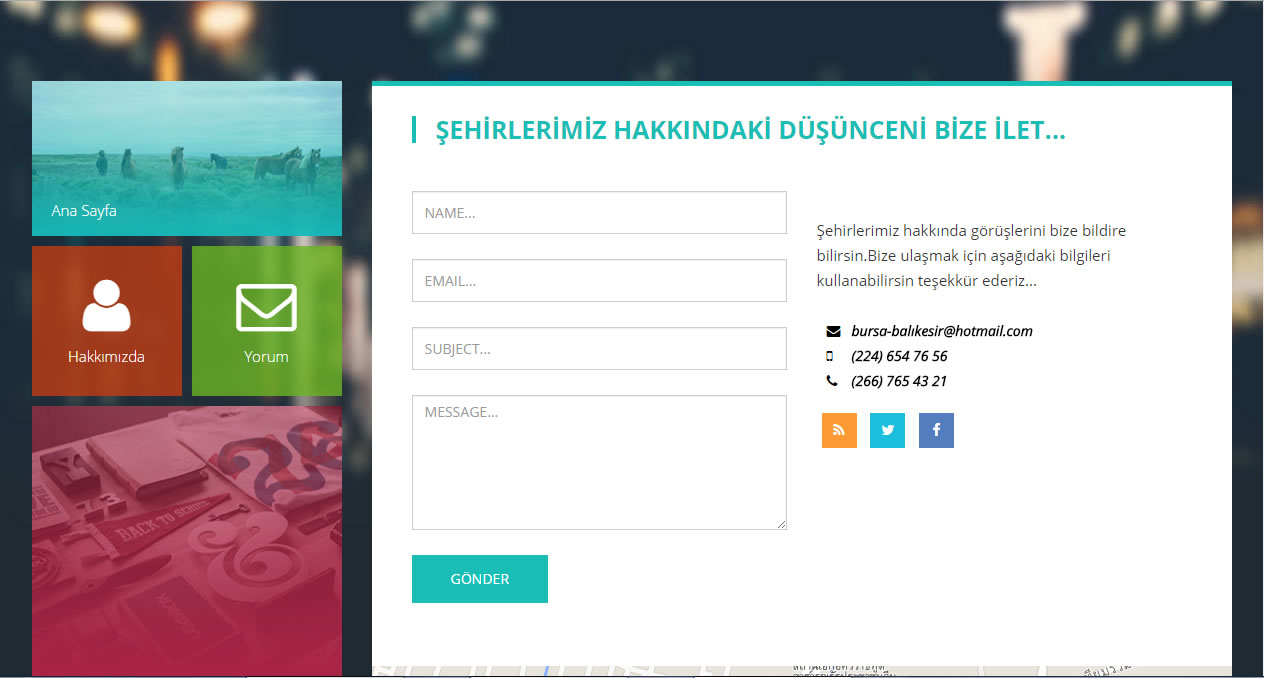
Task: Select the Hakkımızda navigation tile
Action: (107, 321)
